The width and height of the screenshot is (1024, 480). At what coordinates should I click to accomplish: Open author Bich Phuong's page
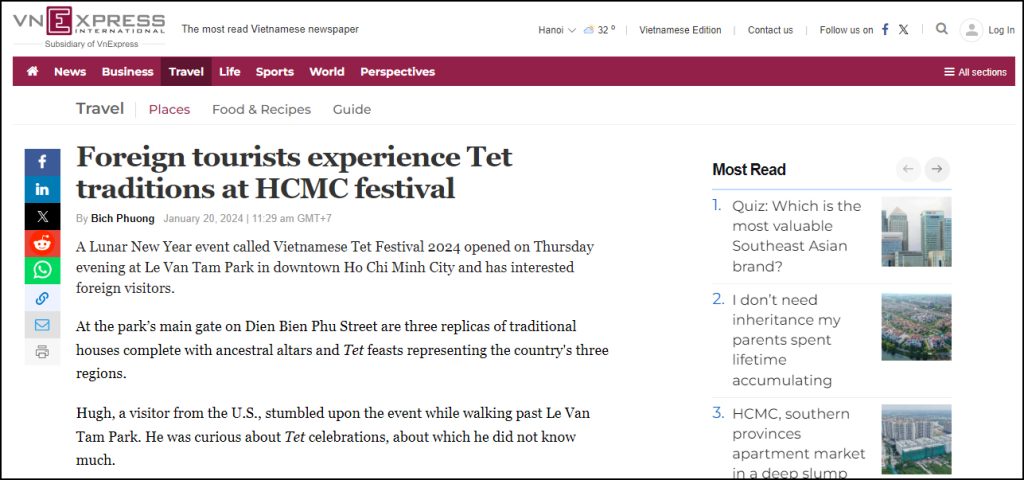(123, 218)
